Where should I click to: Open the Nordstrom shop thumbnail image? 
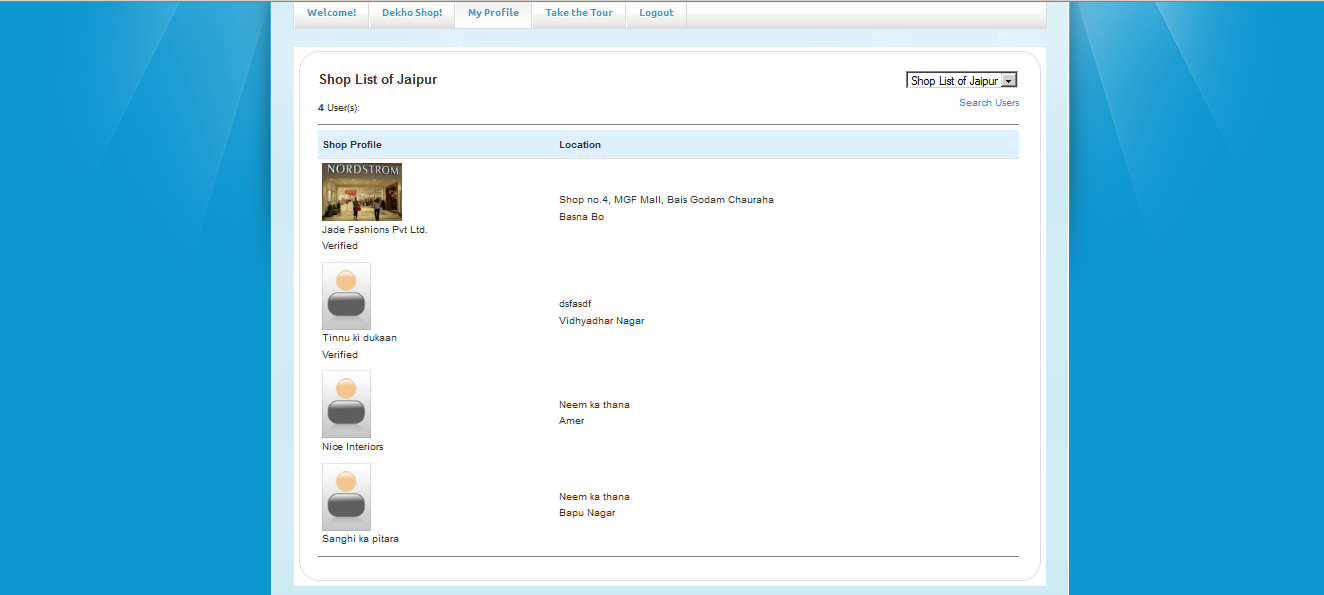pos(362,191)
